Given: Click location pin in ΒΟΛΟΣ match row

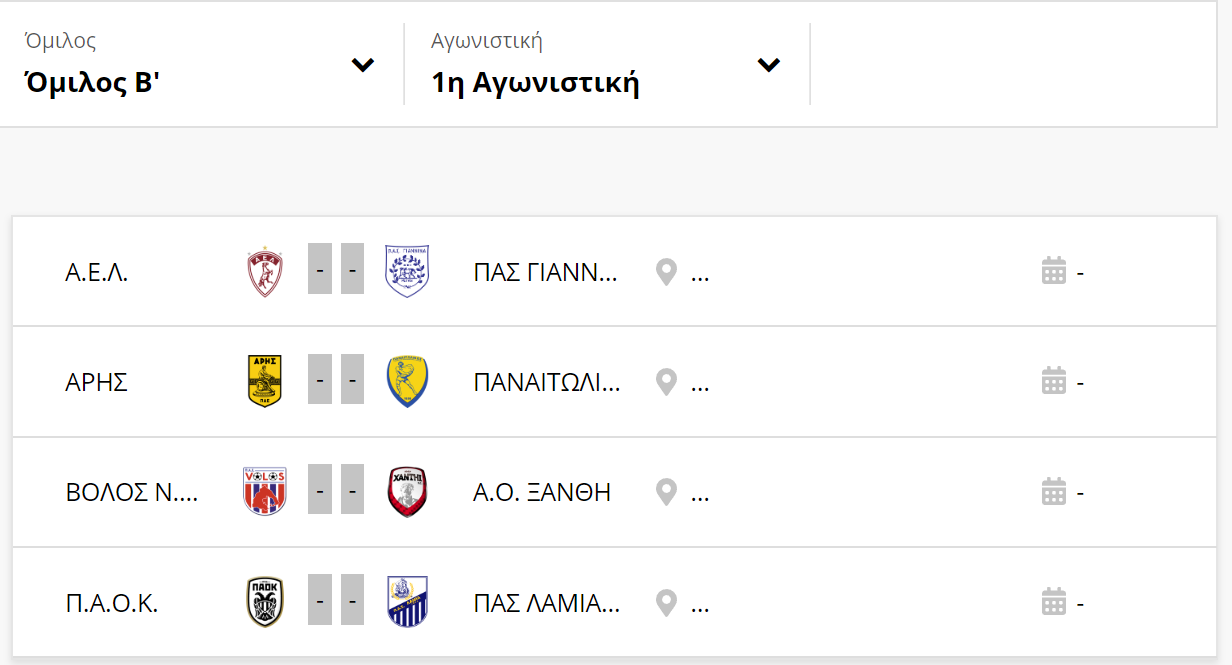Looking at the screenshot, I should coord(666,492).
